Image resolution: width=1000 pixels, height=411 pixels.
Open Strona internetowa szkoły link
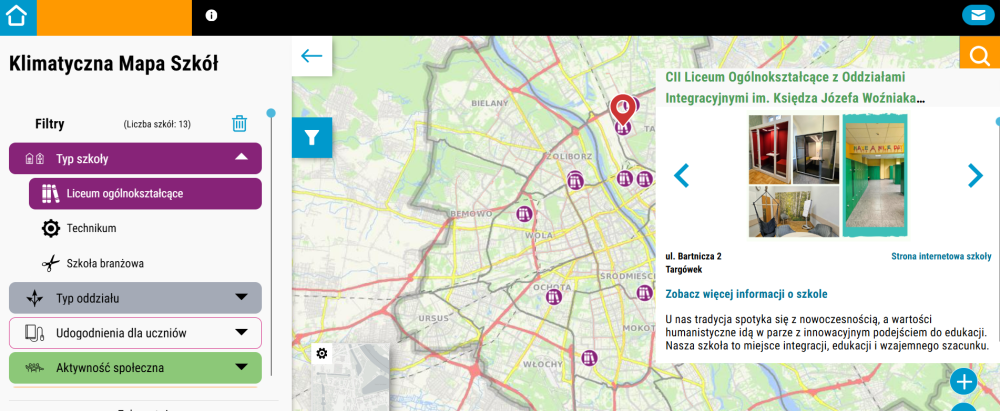tap(940, 256)
